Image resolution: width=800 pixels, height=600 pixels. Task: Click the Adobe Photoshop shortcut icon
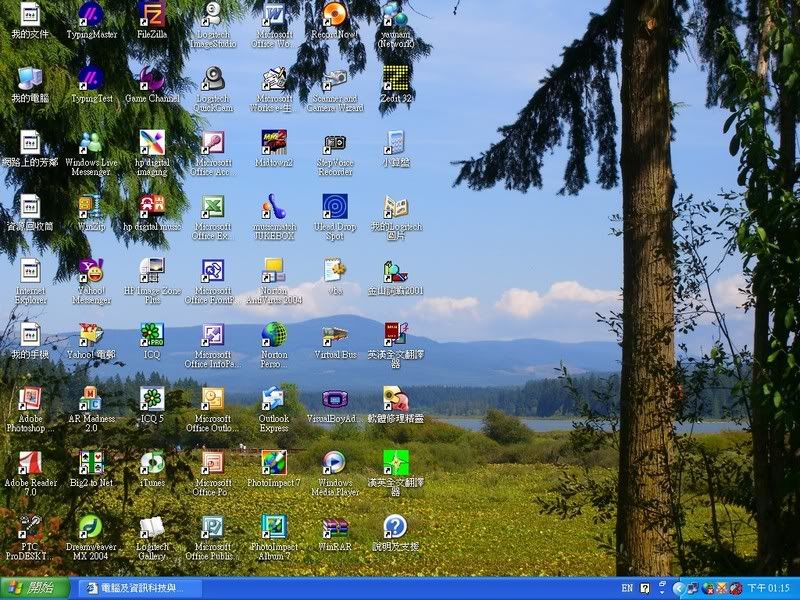point(30,398)
